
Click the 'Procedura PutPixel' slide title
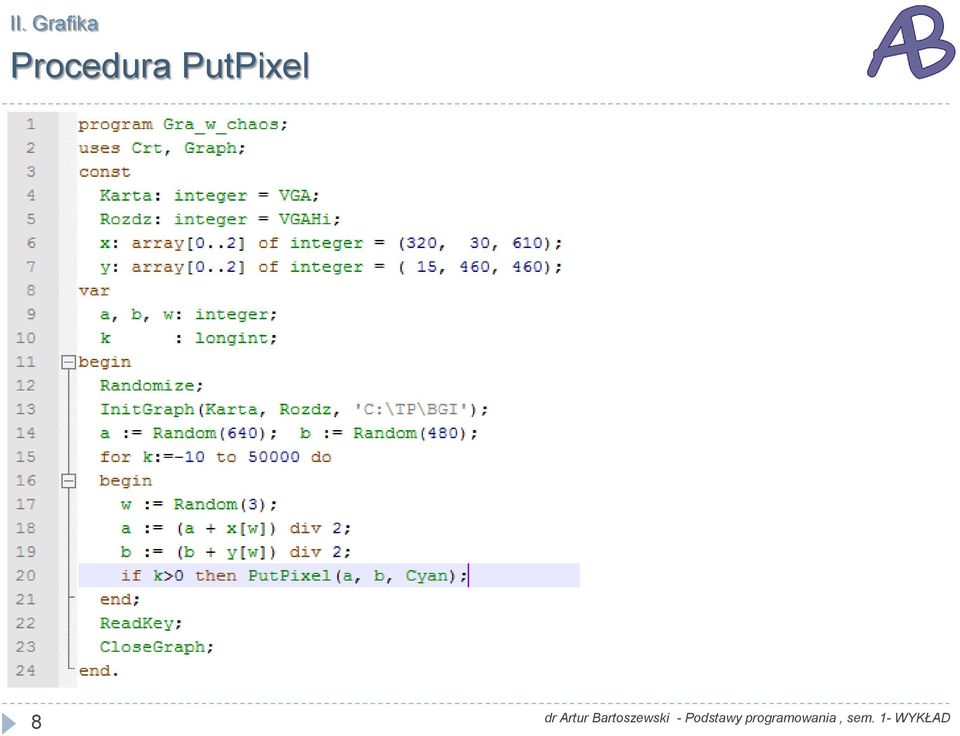click(160, 66)
